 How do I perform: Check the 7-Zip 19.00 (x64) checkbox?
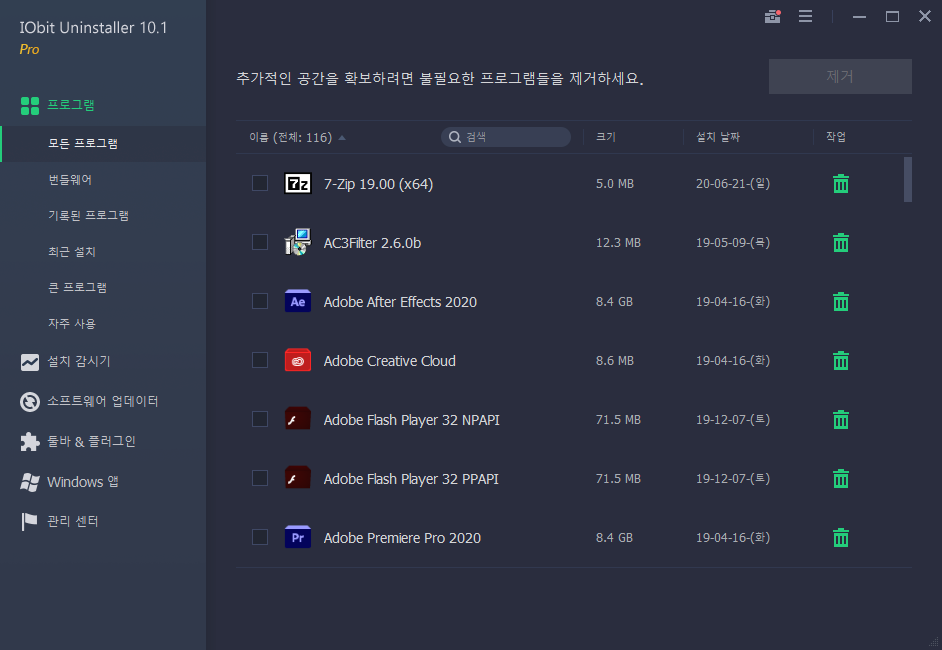[260, 183]
